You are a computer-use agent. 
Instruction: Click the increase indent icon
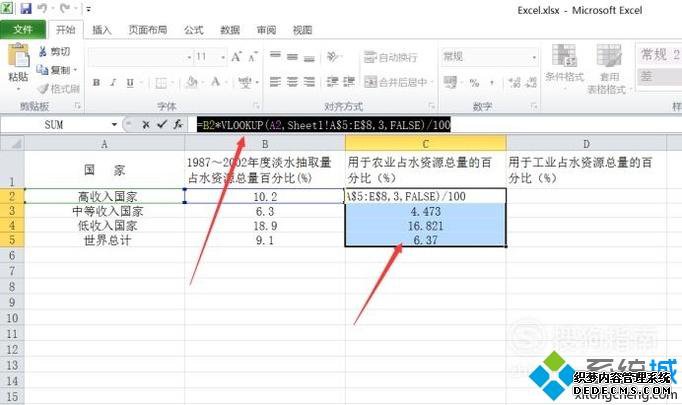point(349,82)
